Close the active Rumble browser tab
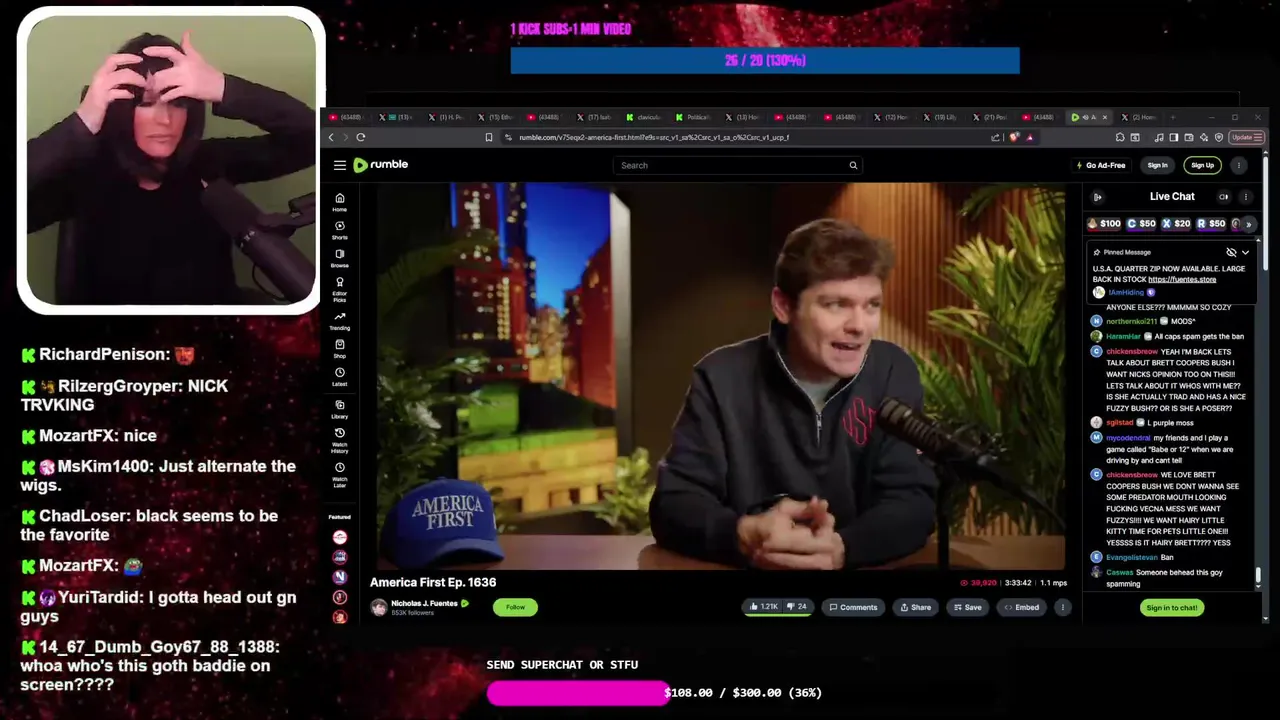Viewport: 1280px width, 720px height. (x=1104, y=117)
